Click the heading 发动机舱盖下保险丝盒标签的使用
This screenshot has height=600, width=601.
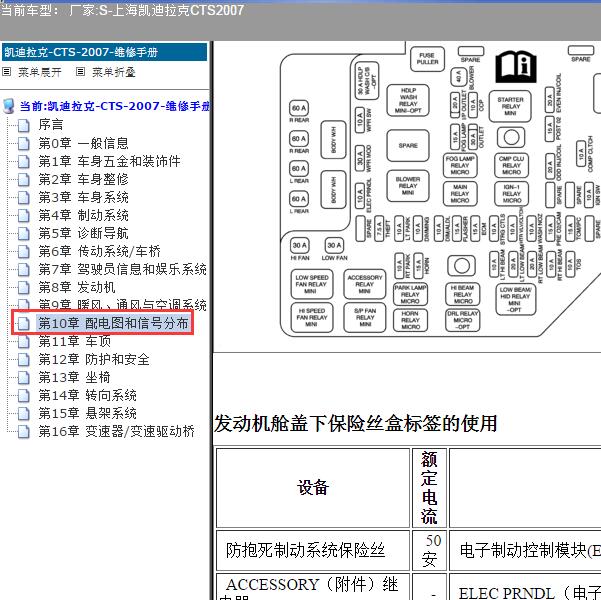[x=355, y=424]
